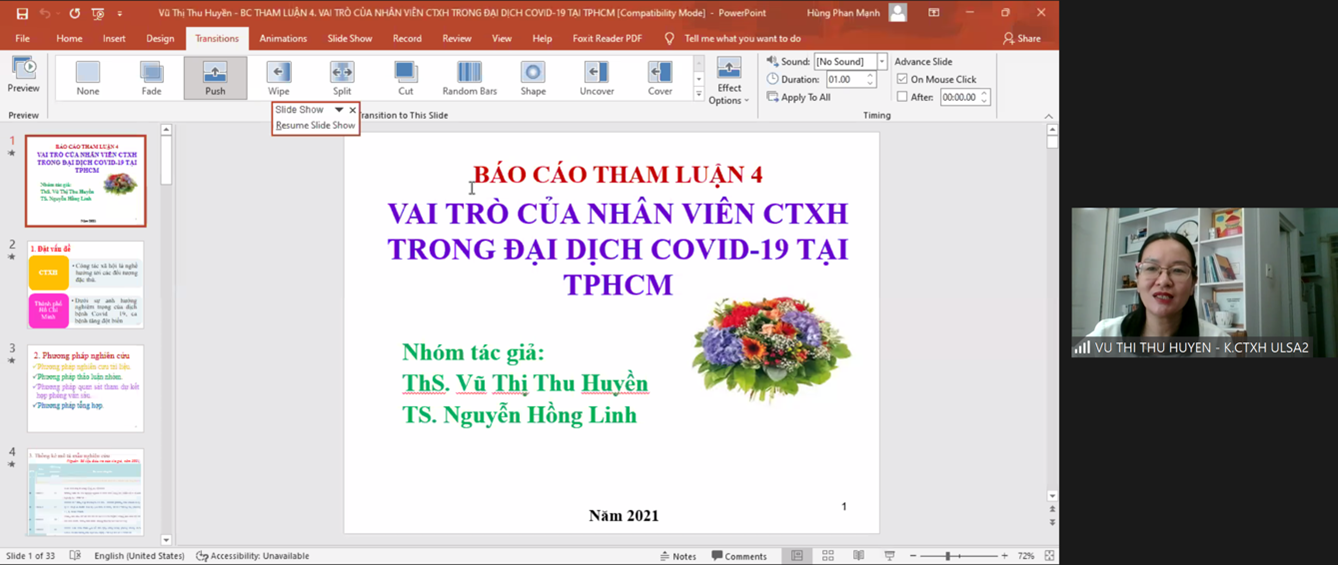Click Apply To All button
1338x565 pixels.
(799, 97)
